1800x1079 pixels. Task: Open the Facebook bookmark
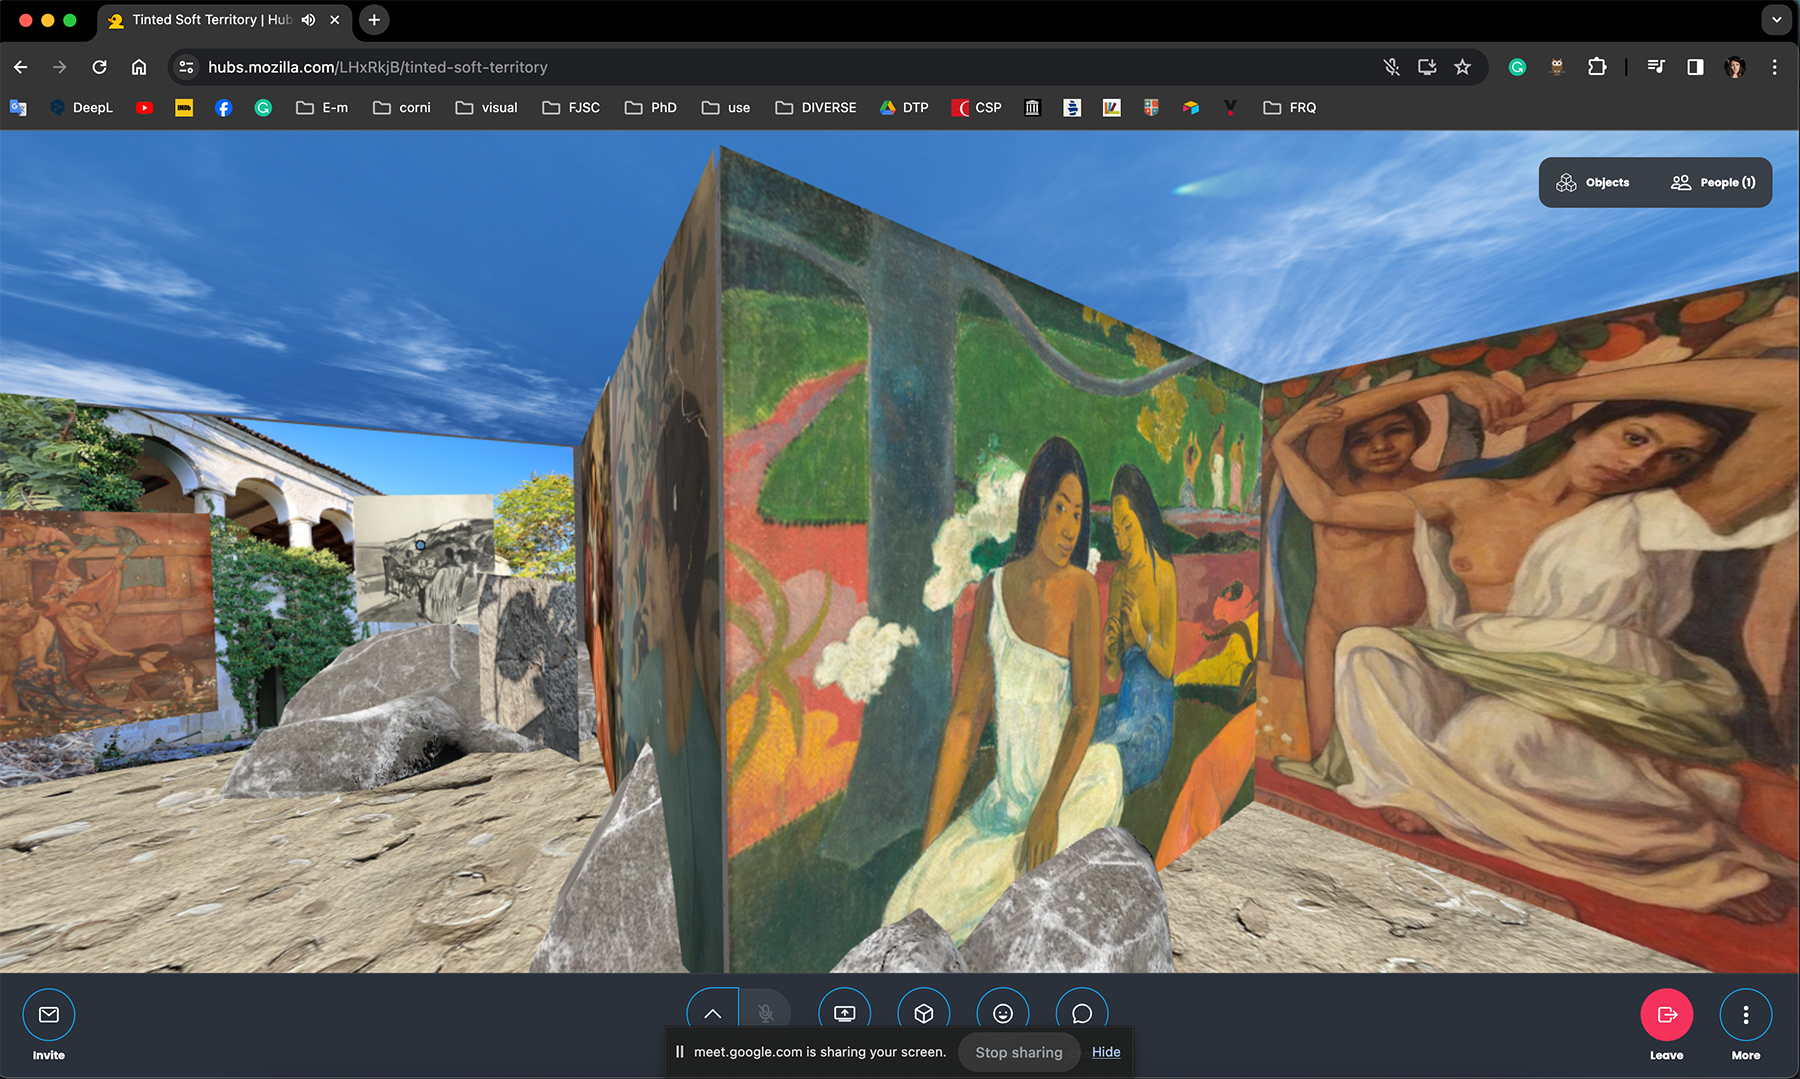(x=224, y=108)
